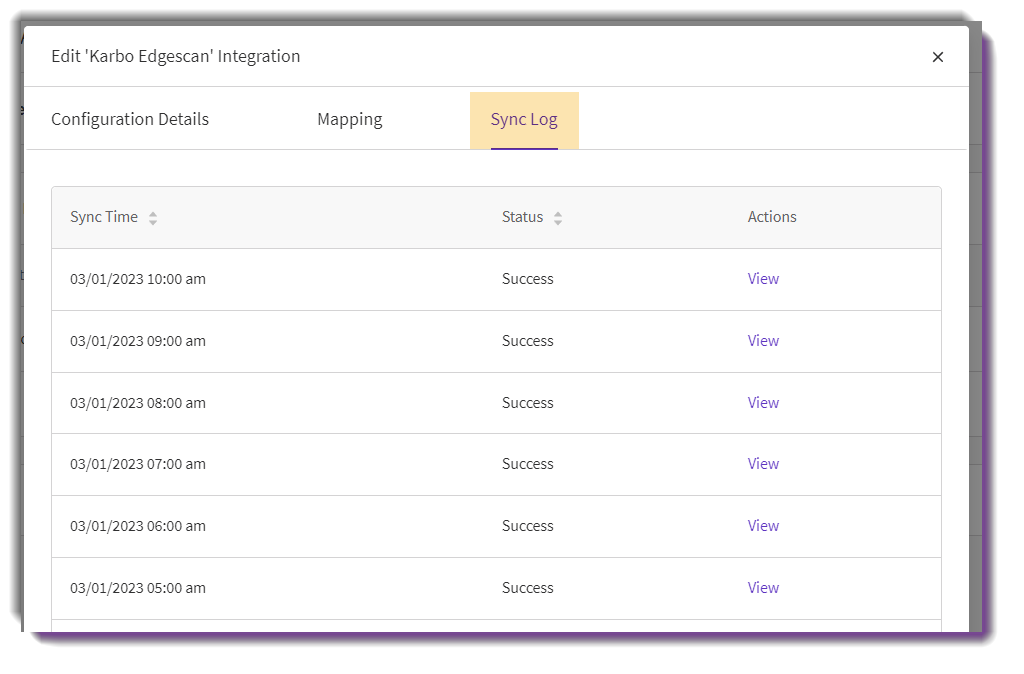
Task: Click '03/01/2023 09:00 am' sync time
Action: (138, 342)
